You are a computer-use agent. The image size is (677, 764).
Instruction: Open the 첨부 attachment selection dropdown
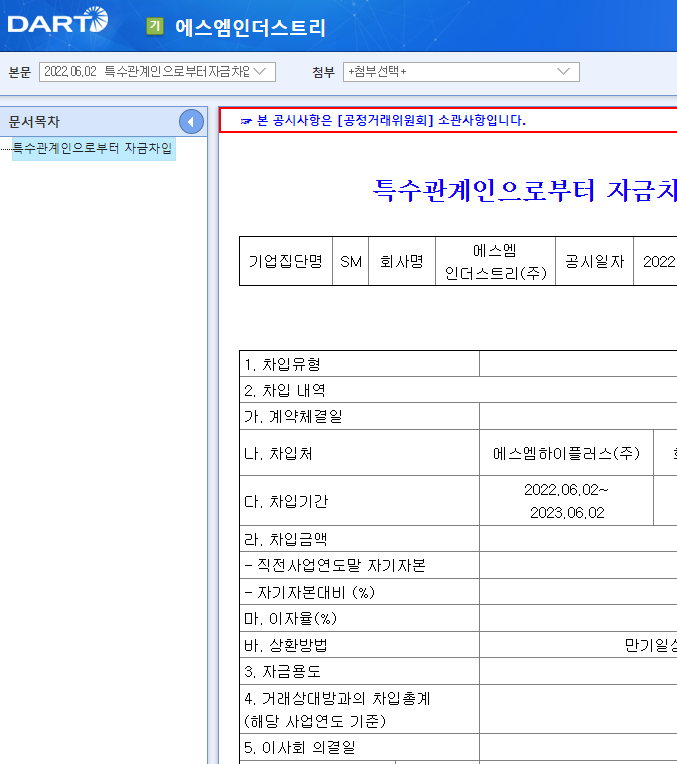click(461, 72)
